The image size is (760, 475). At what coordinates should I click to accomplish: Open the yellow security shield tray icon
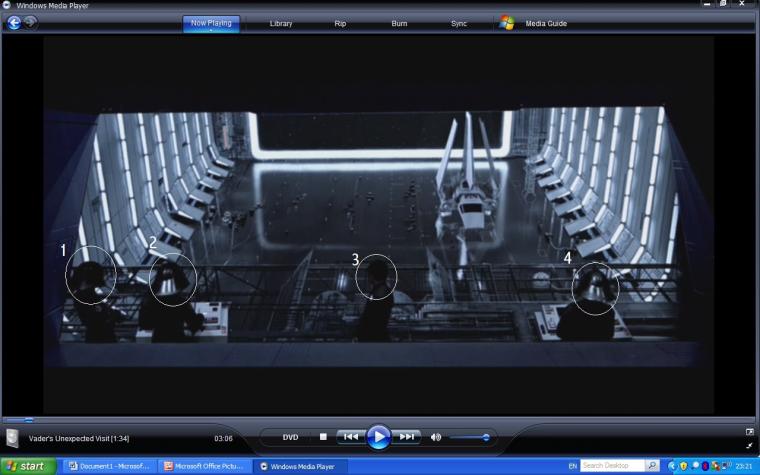pos(683,466)
